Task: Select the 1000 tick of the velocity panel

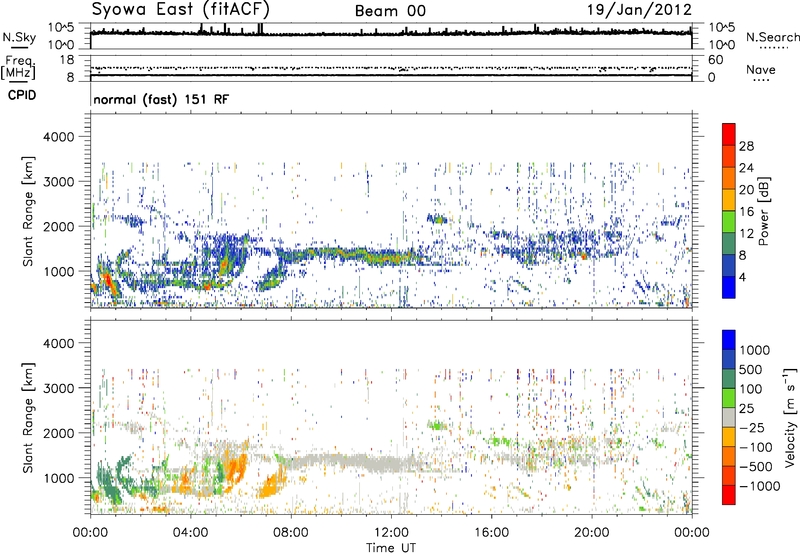Action: click(x=59, y=478)
